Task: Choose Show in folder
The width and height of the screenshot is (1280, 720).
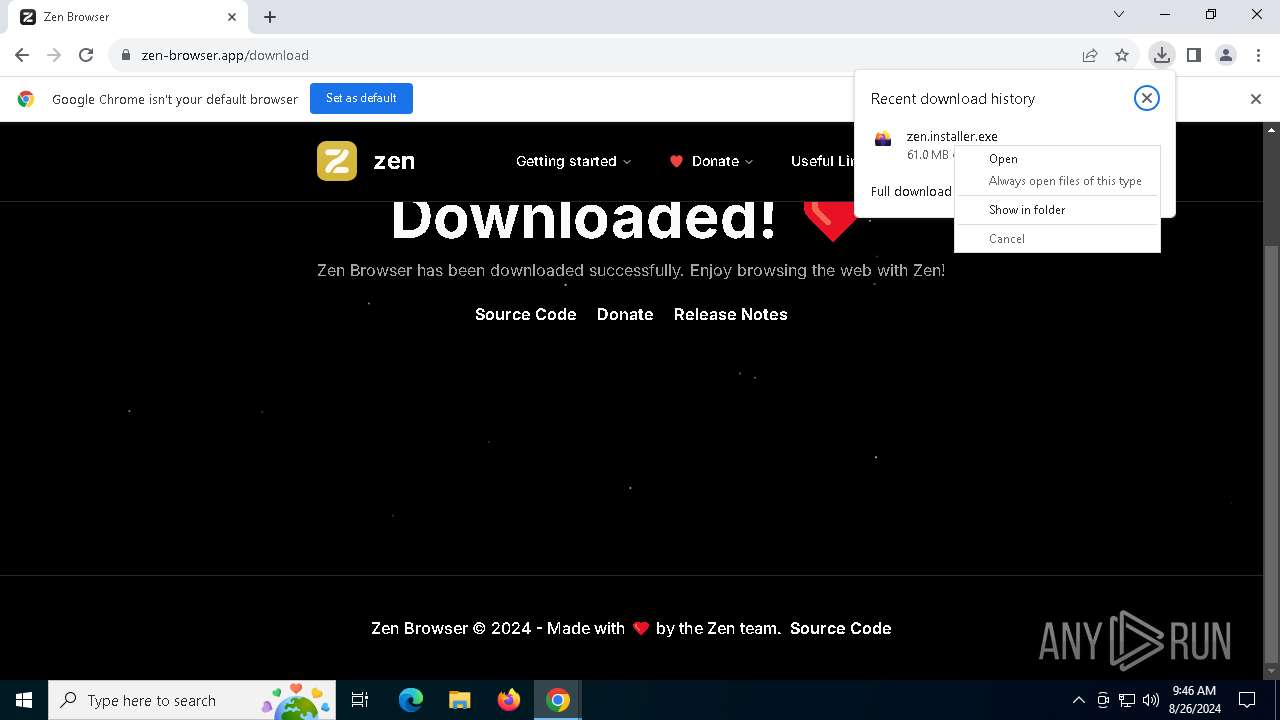Action: 1058,210
